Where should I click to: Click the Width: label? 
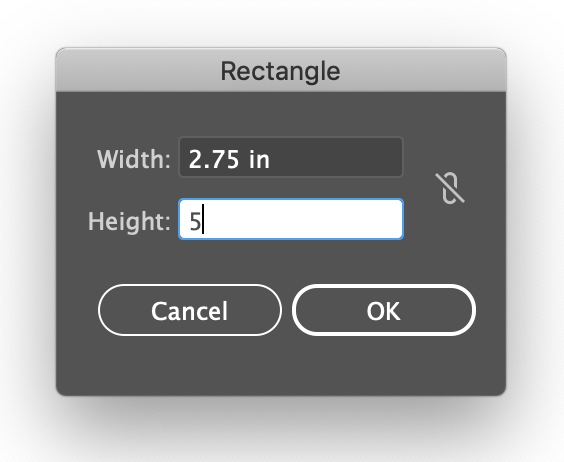pyautogui.click(x=133, y=159)
